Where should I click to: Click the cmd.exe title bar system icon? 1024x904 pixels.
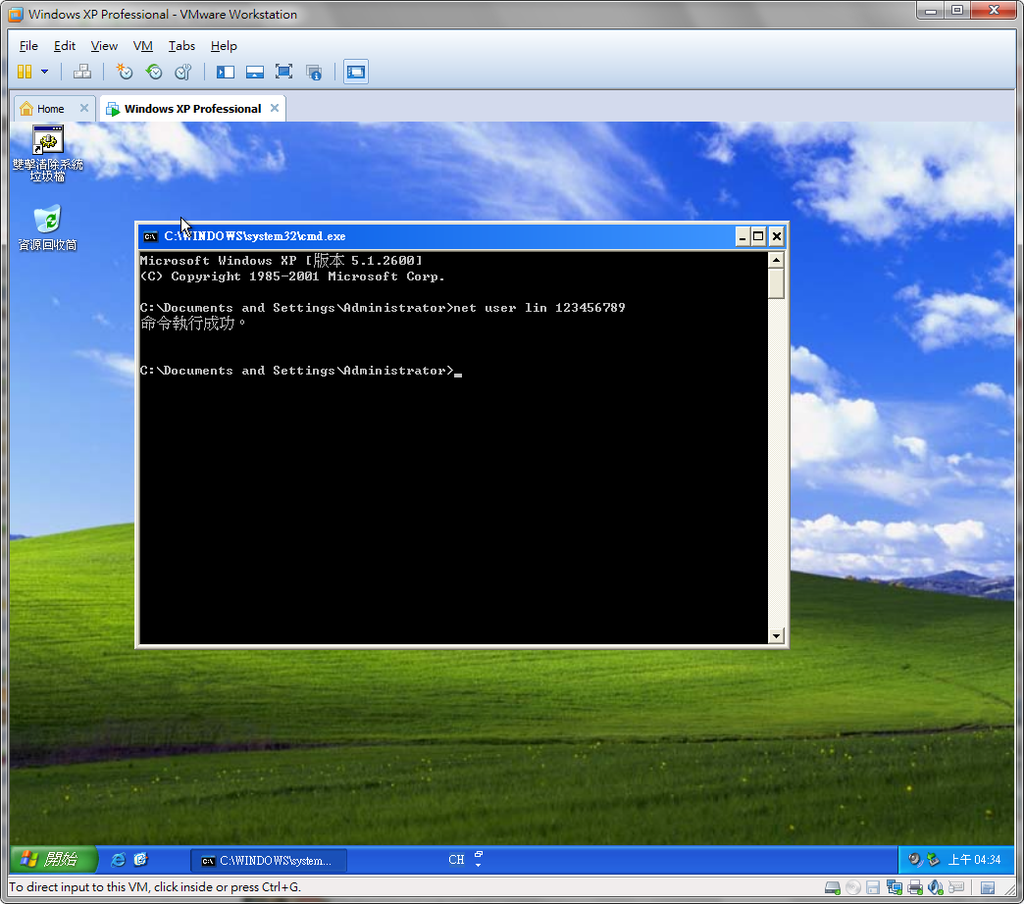point(151,236)
